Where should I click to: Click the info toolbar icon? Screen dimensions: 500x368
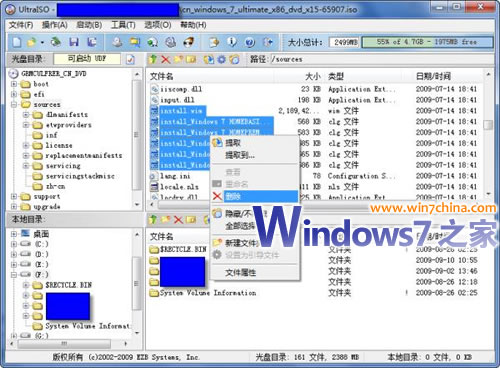232,42
